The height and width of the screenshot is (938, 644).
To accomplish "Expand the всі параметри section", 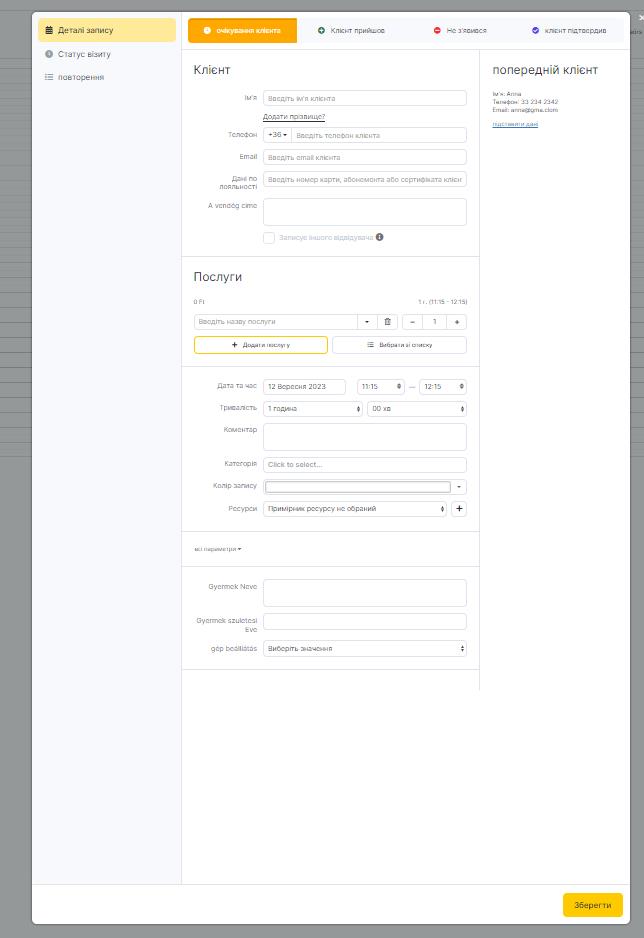I will point(218,549).
